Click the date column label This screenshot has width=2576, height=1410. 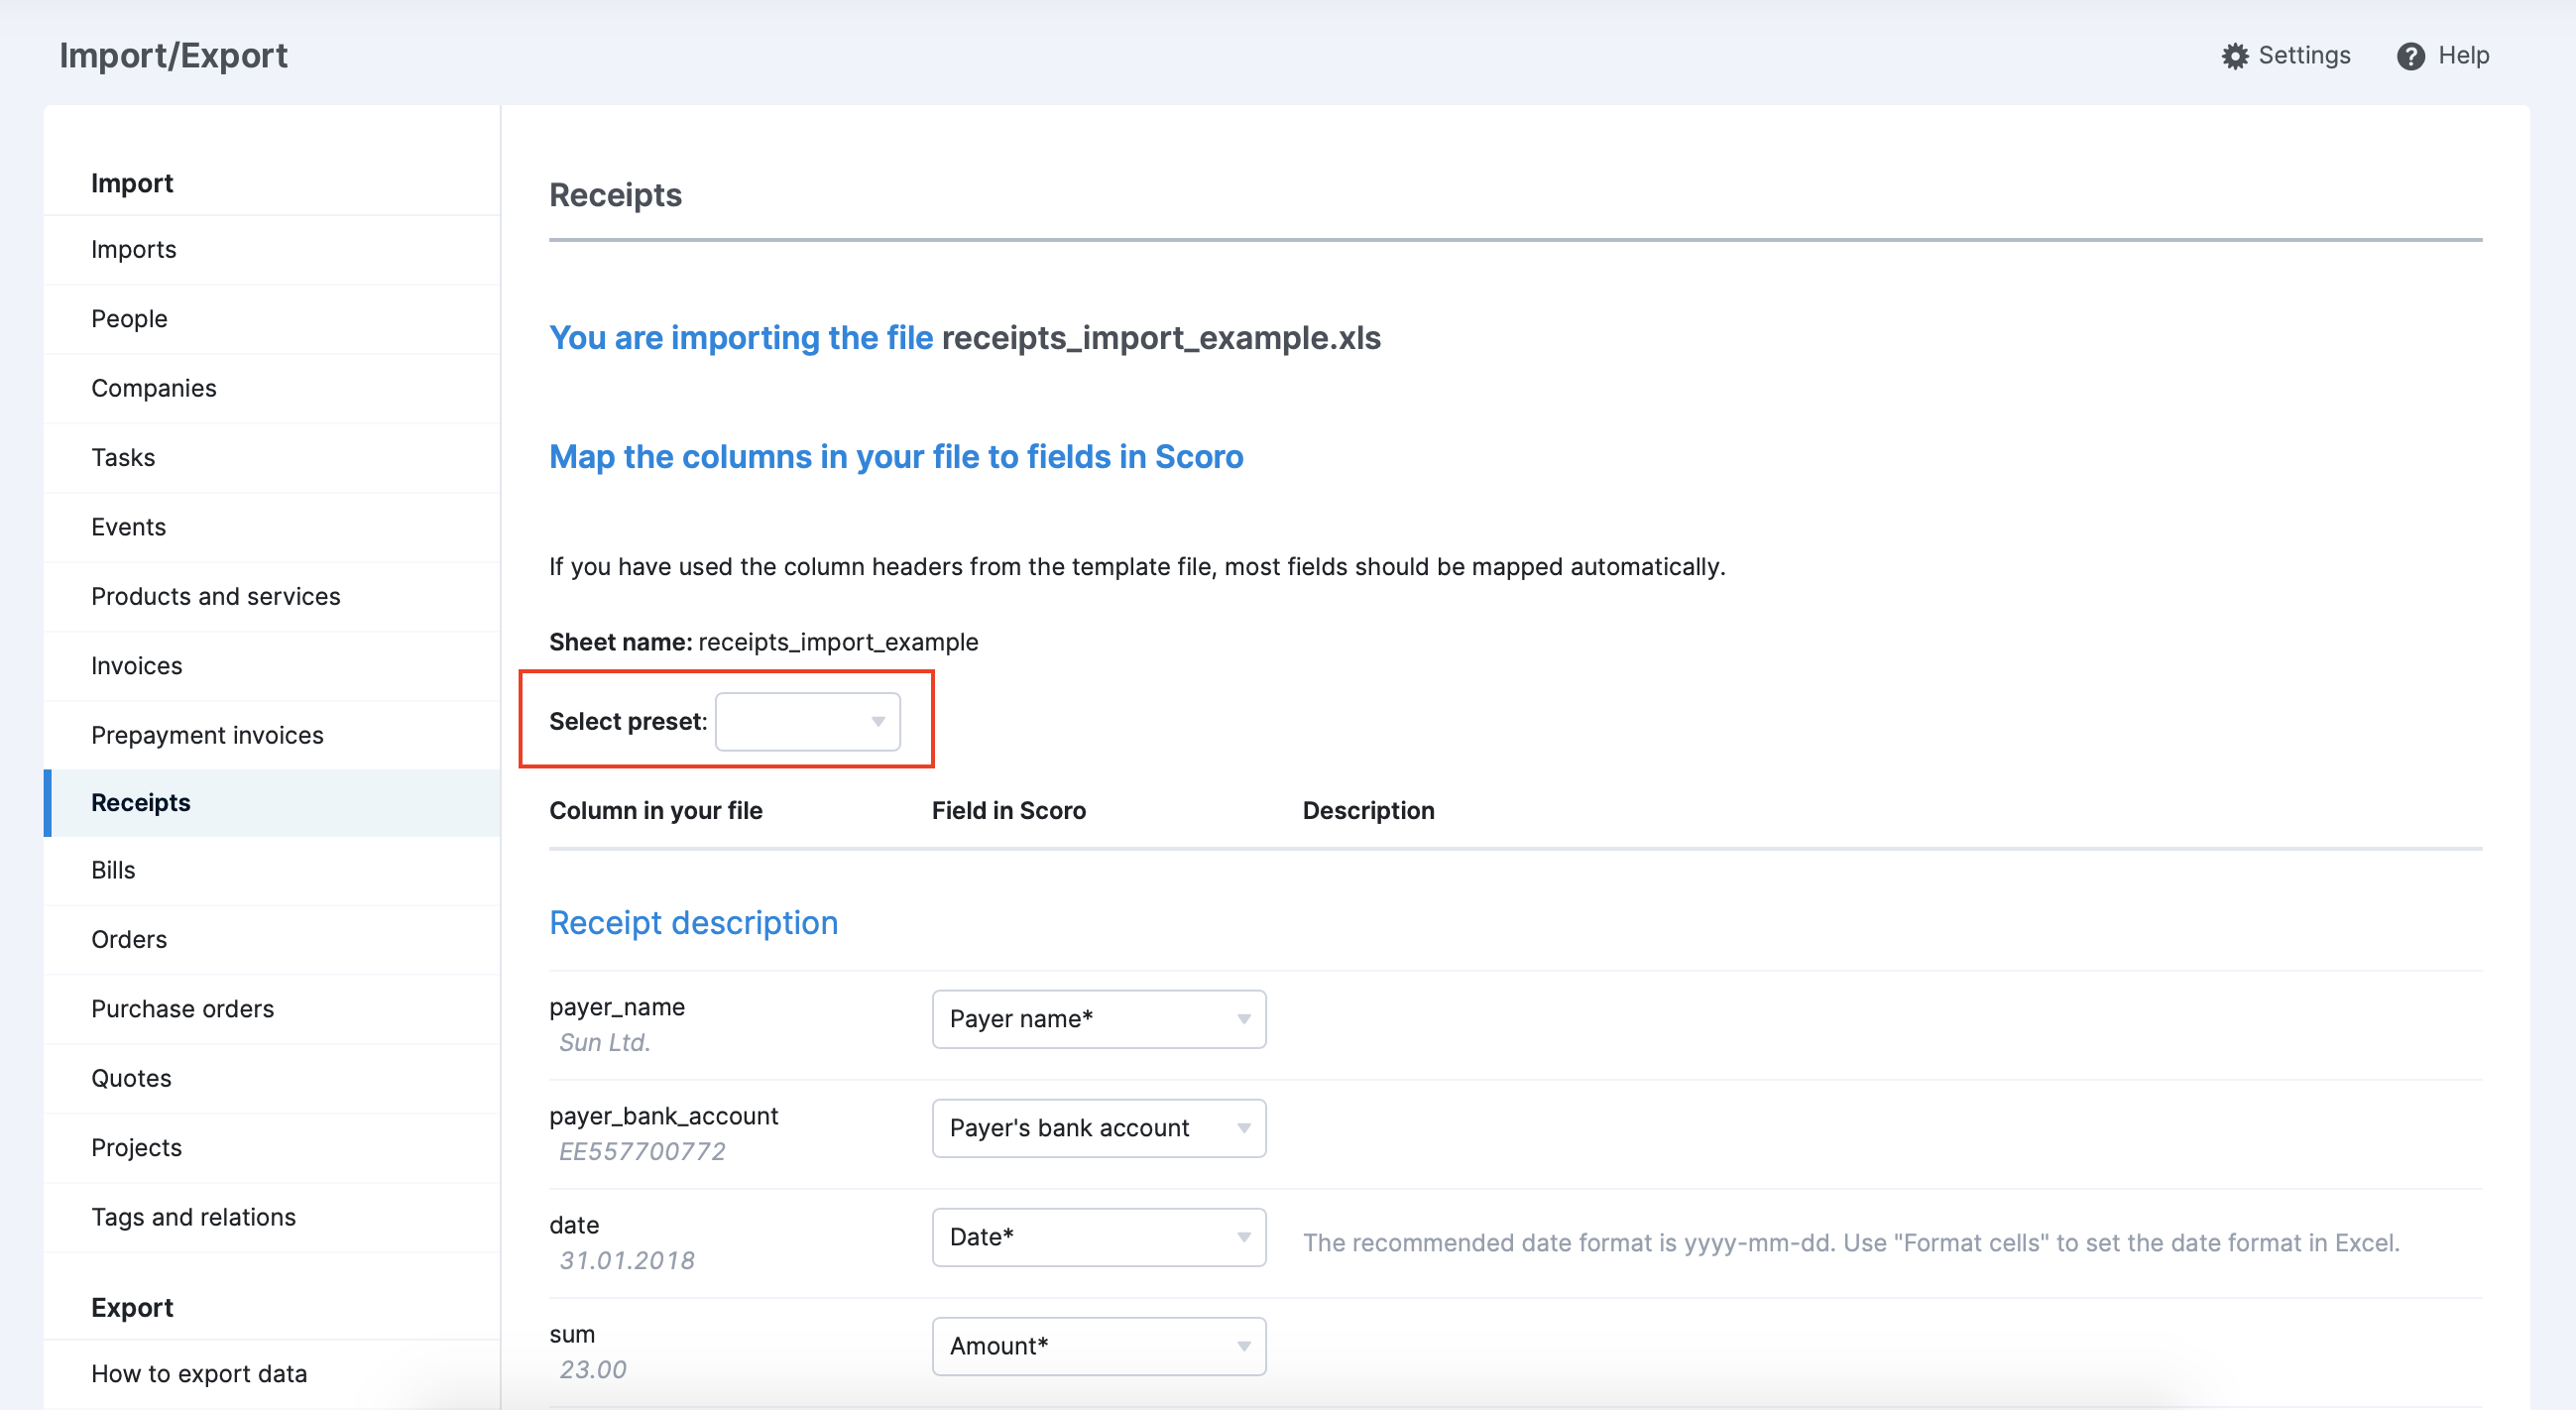point(574,1225)
